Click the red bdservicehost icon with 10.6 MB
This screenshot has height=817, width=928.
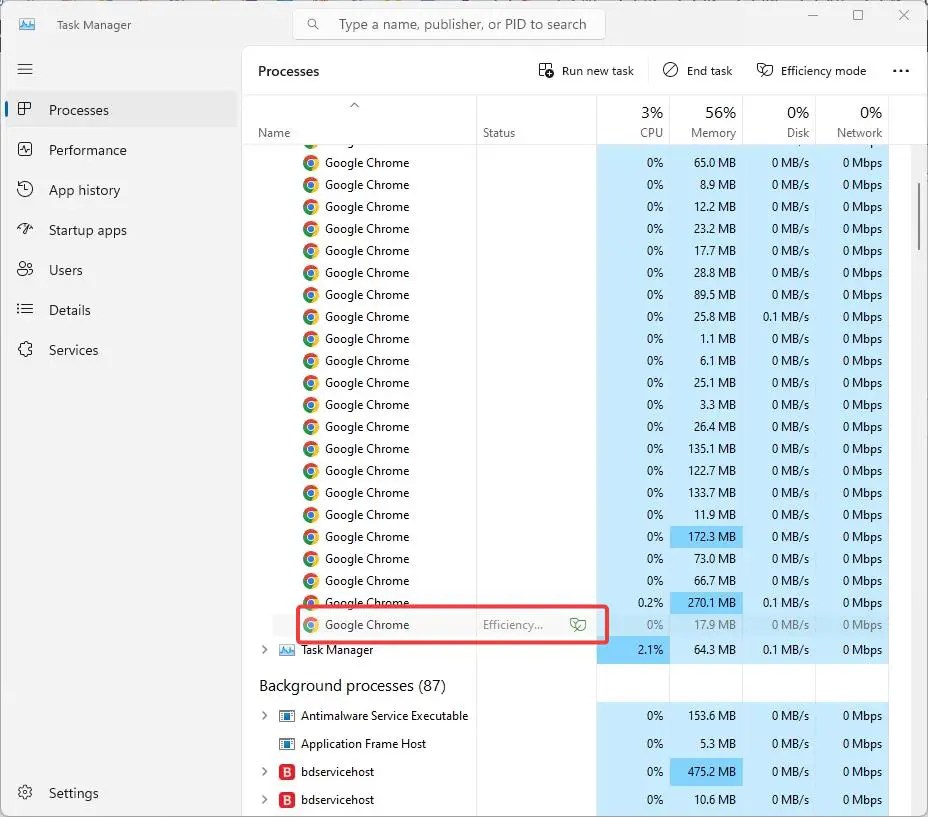287,800
